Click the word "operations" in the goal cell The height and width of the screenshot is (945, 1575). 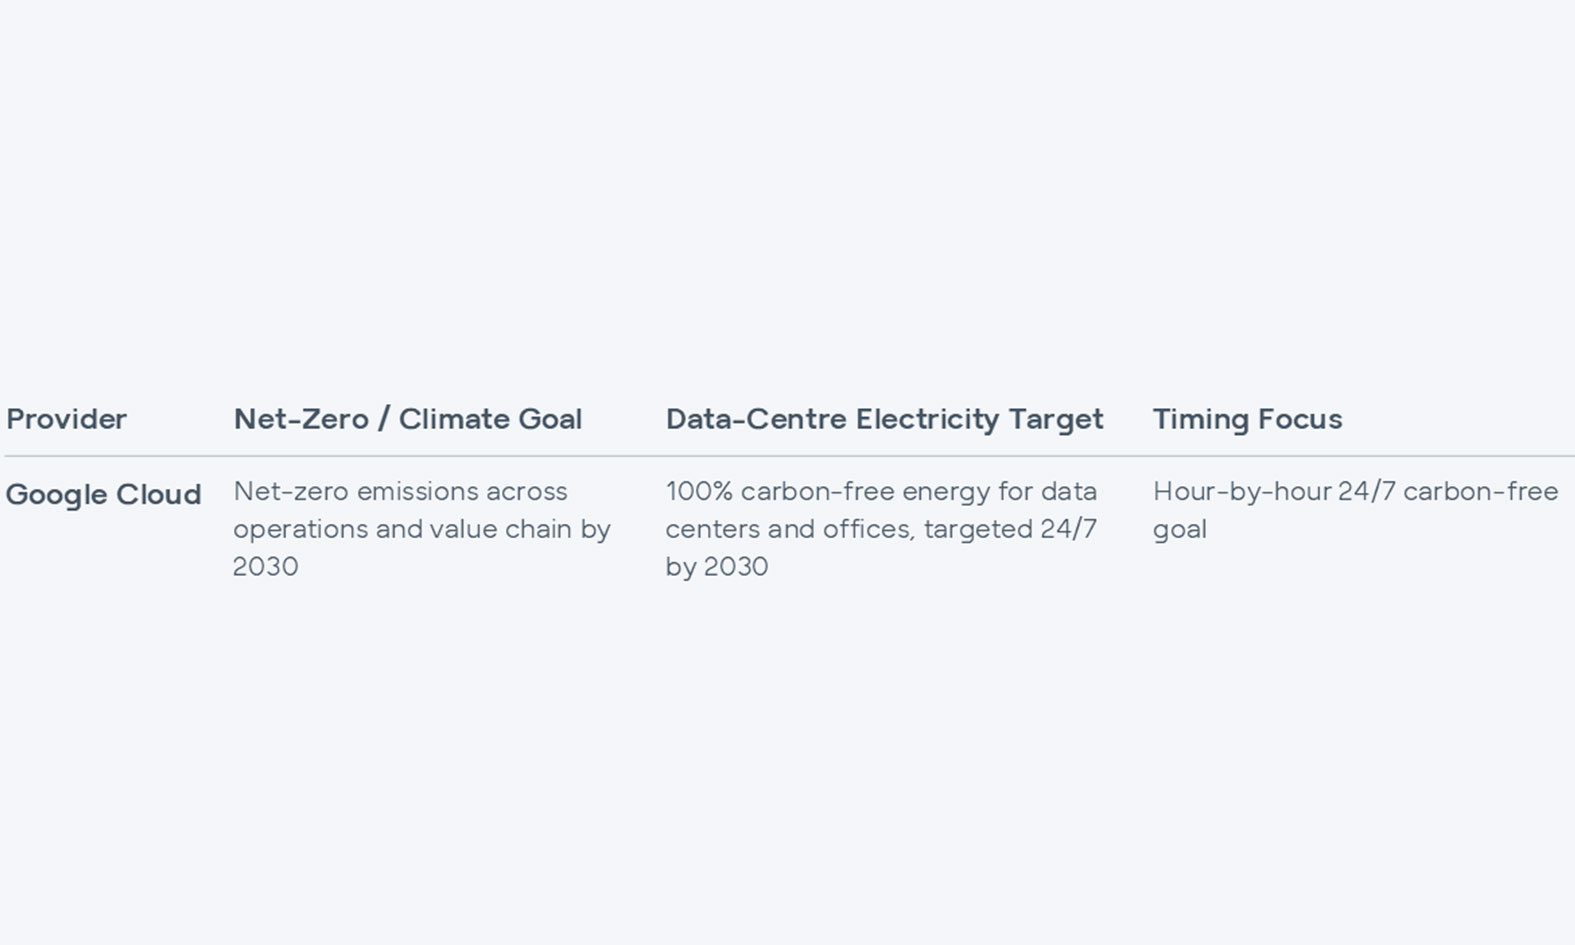pyautogui.click(x=300, y=529)
